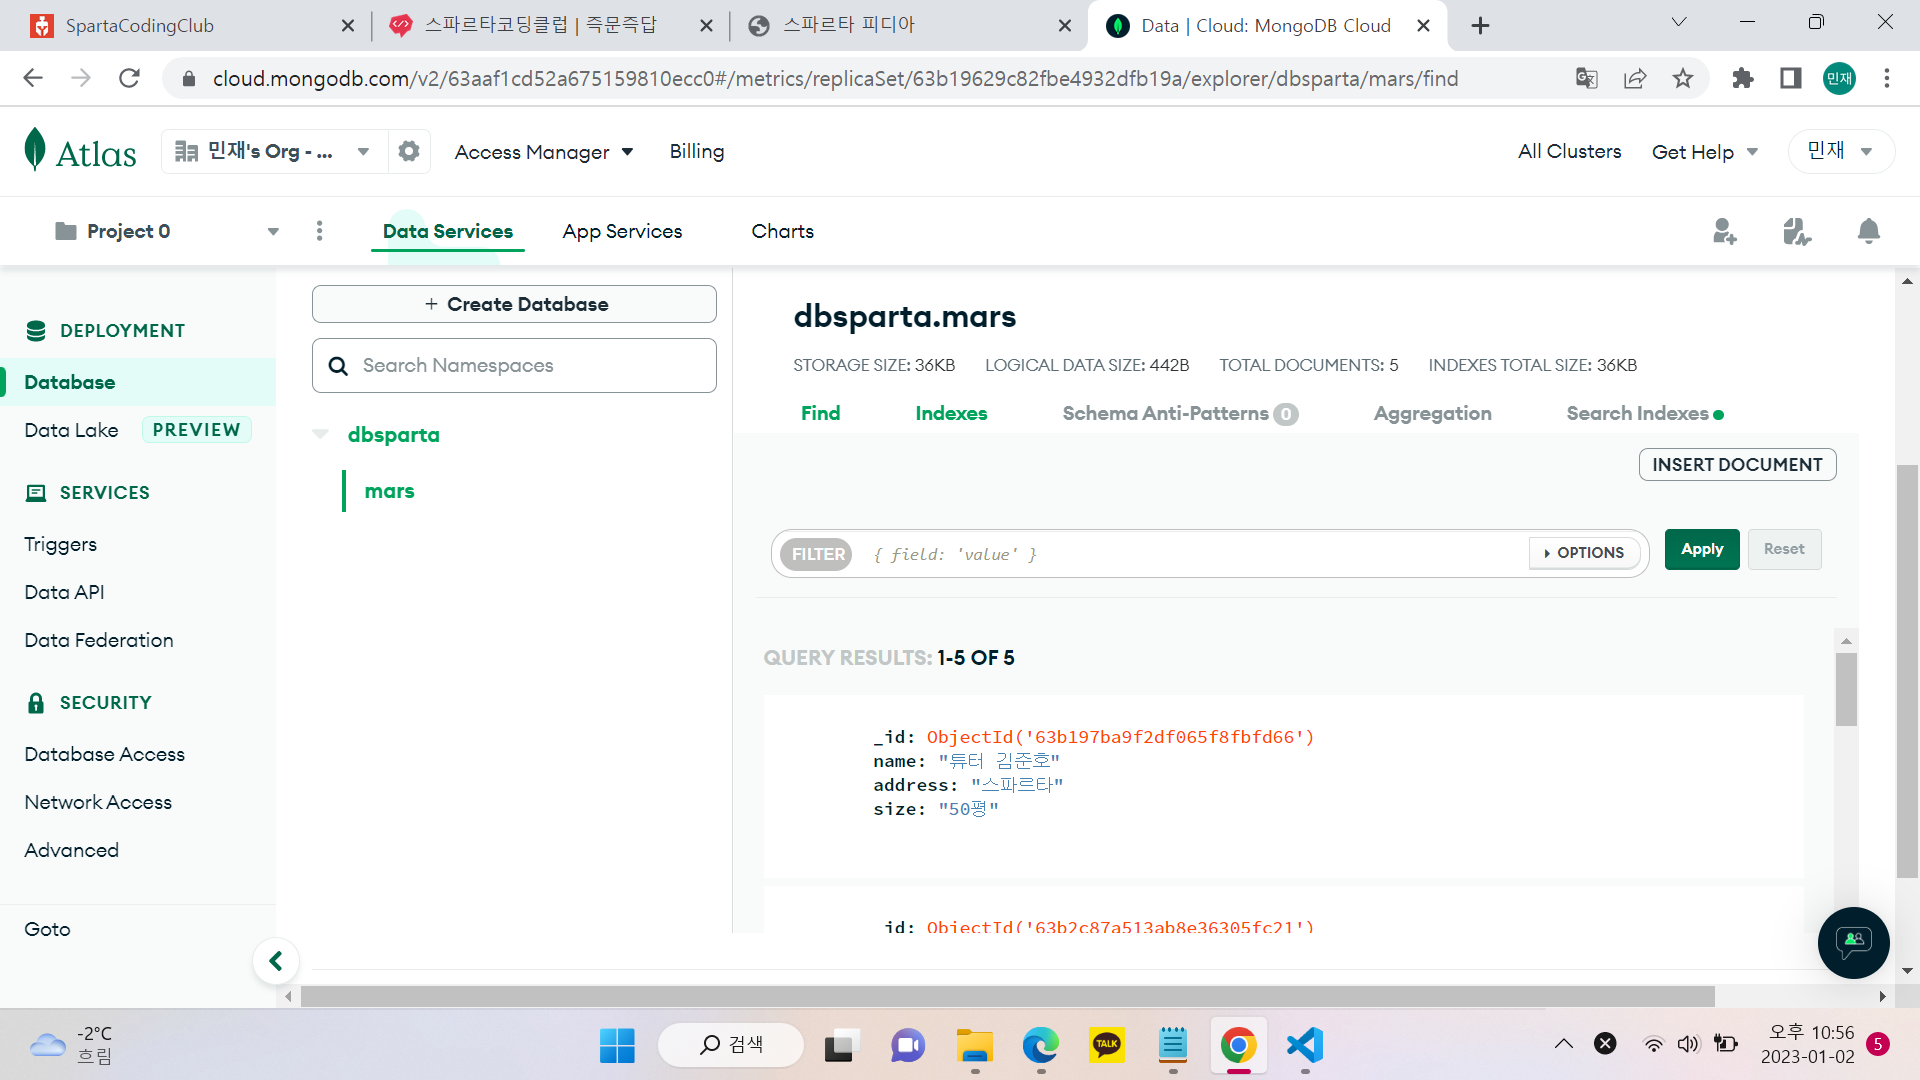Viewport: 1920px width, 1080px height.
Task: Open the Indexes tab
Action: [951, 413]
